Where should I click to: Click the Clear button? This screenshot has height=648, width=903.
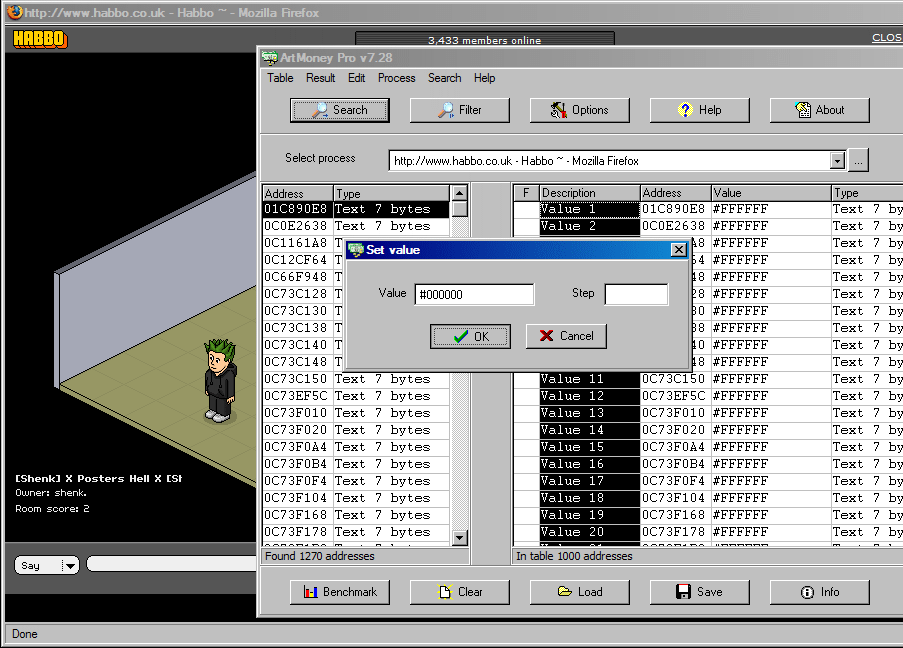[x=460, y=592]
